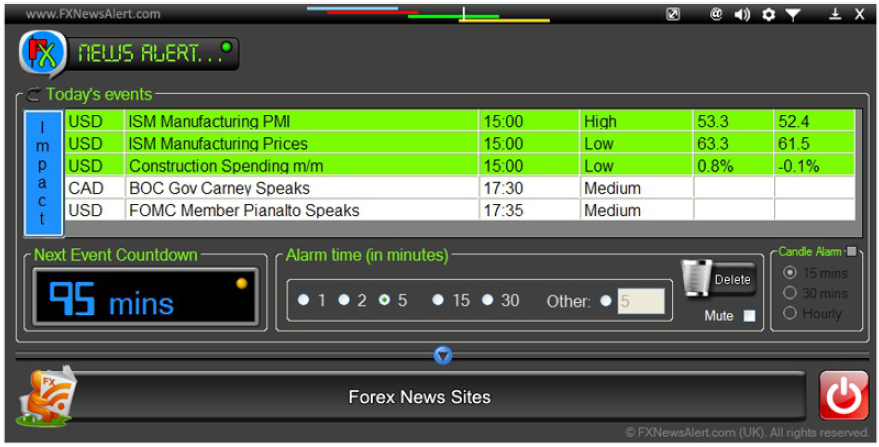Click the 63.3 value cell
The height and width of the screenshot is (447, 879).
(734, 144)
